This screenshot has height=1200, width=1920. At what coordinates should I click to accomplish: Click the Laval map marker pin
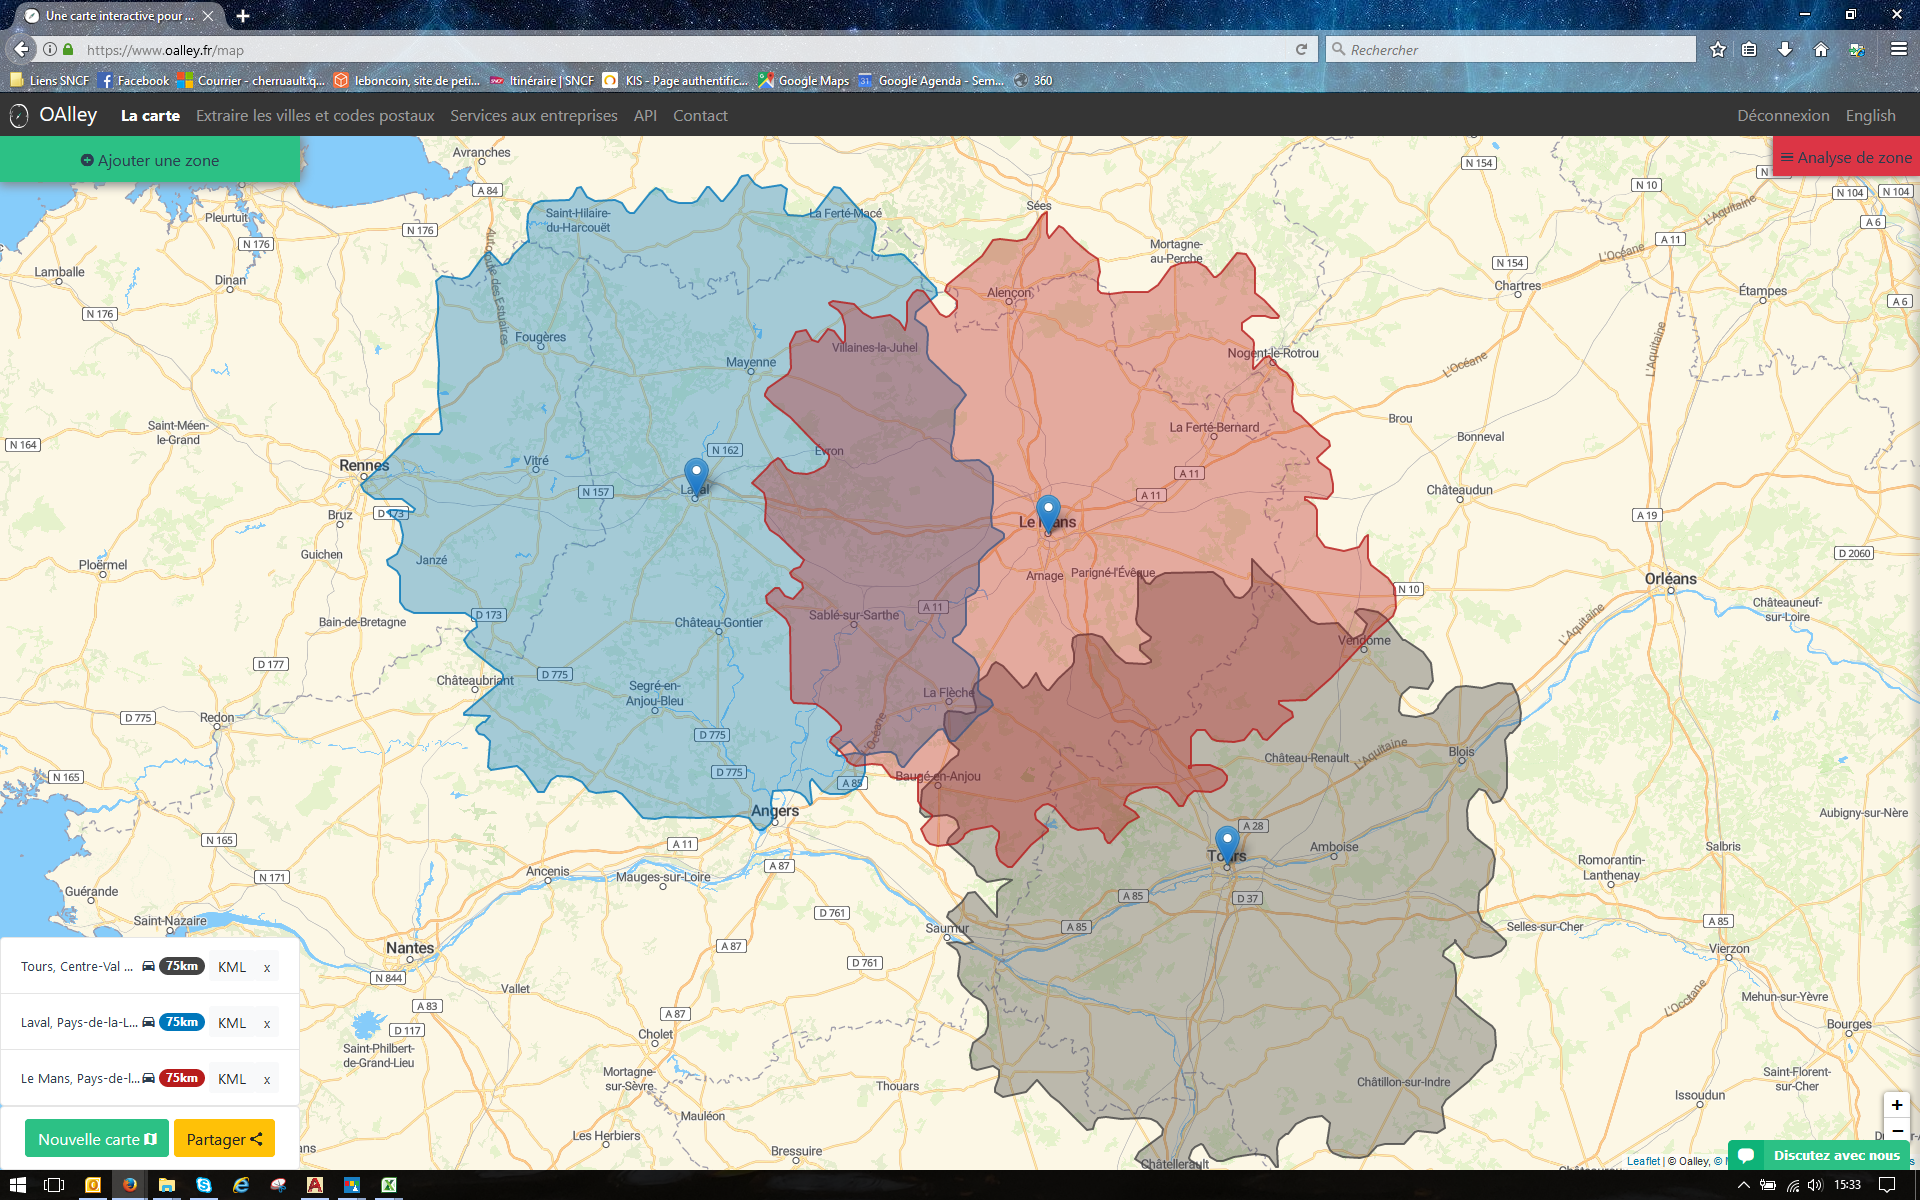pos(696,474)
